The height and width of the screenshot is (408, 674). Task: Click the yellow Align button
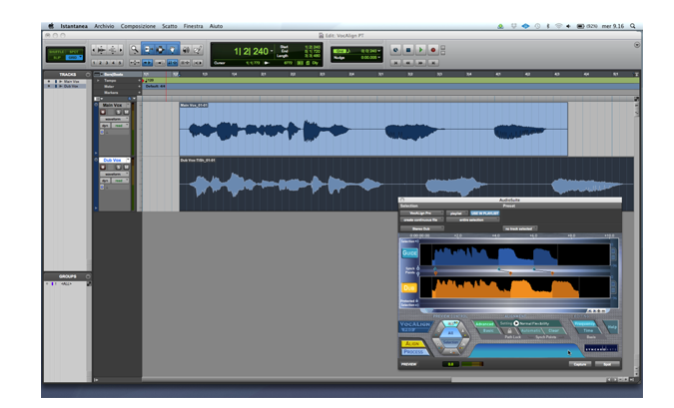click(412, 344)
